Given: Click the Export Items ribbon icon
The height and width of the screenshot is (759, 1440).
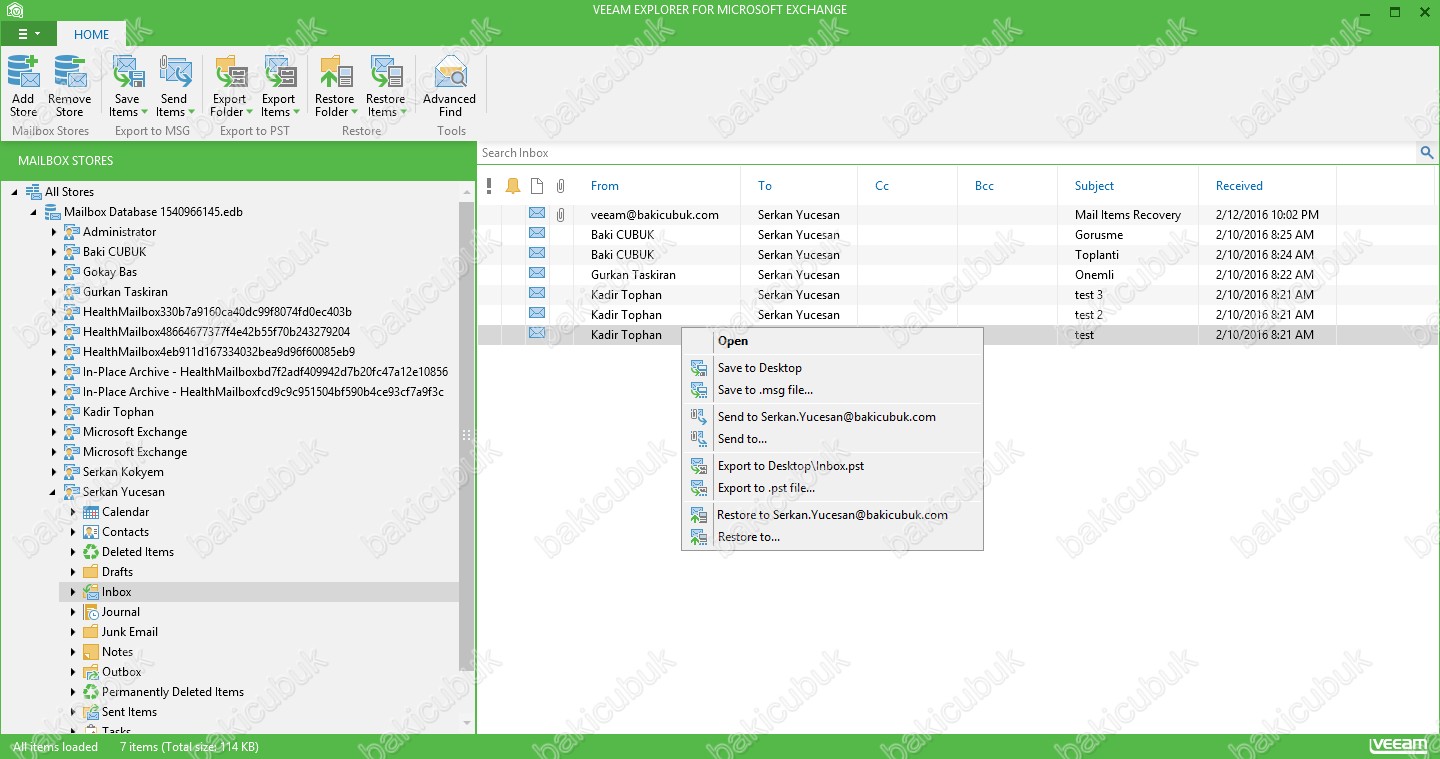Looking at the screenshot, I should (279, 72).
